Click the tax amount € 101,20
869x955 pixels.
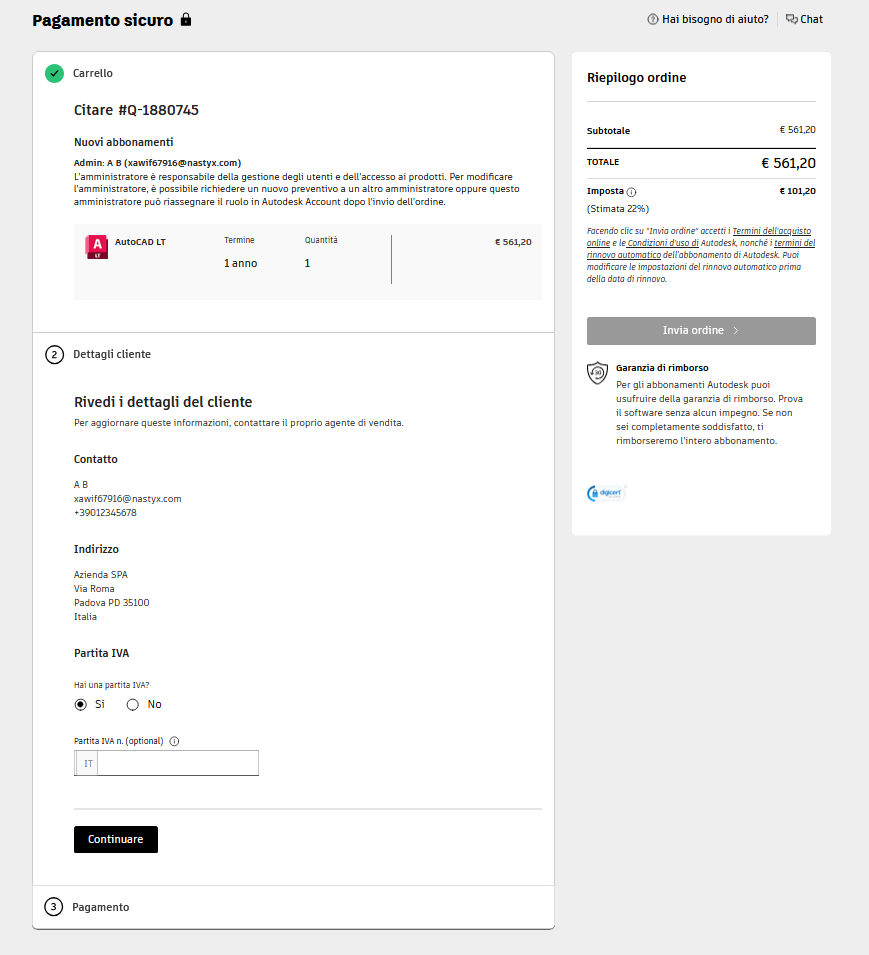tap(797, 191)
